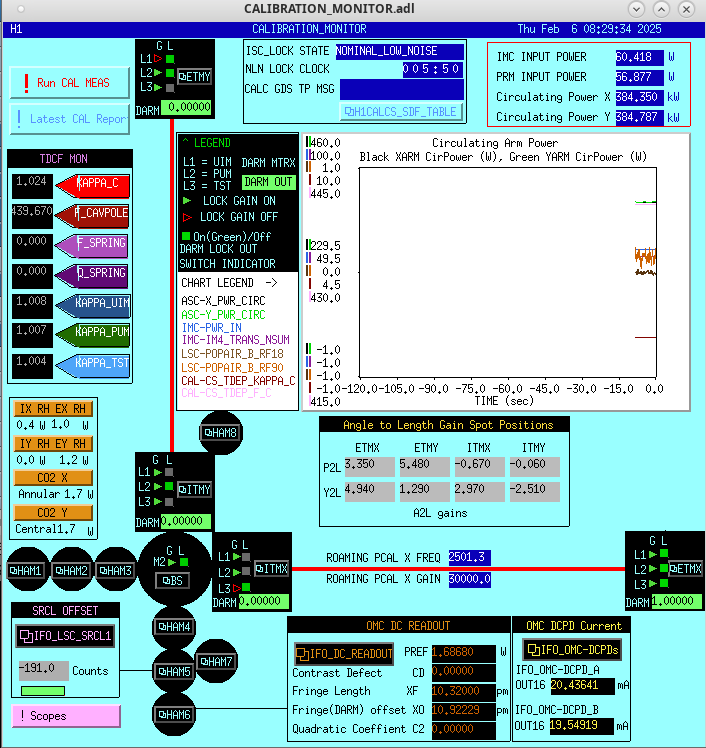Open the IFO_OMC-DCPDs display
Screen dimensions: 706x748
coord(572,649)
